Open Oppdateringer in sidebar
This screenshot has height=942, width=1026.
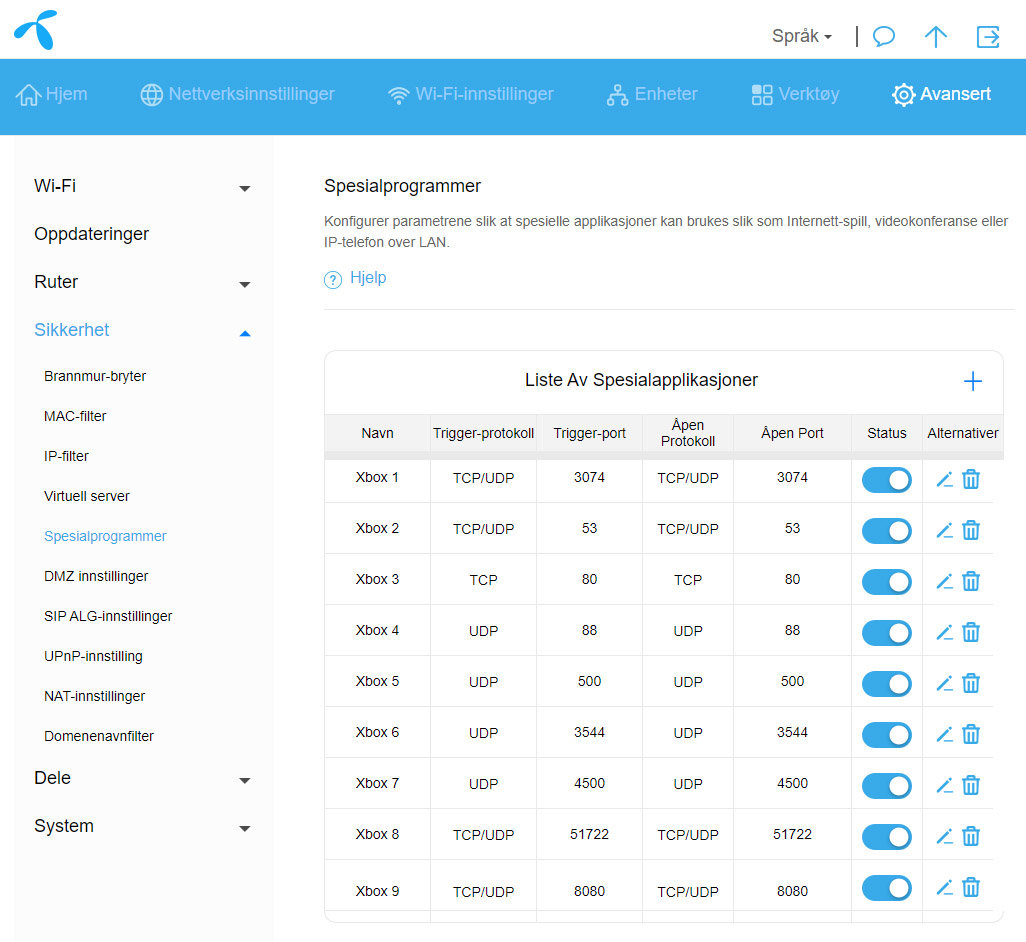tap(92, 234)
